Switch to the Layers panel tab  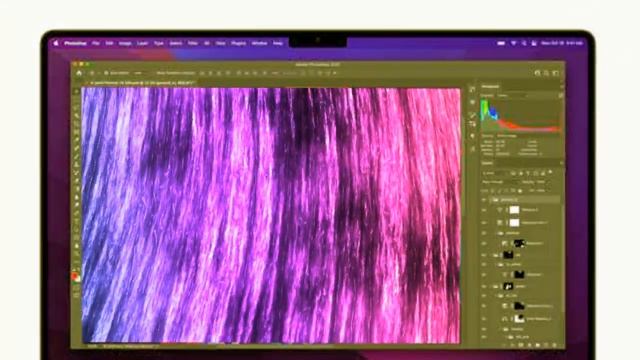pyautogui.click(x=487, y=163)
